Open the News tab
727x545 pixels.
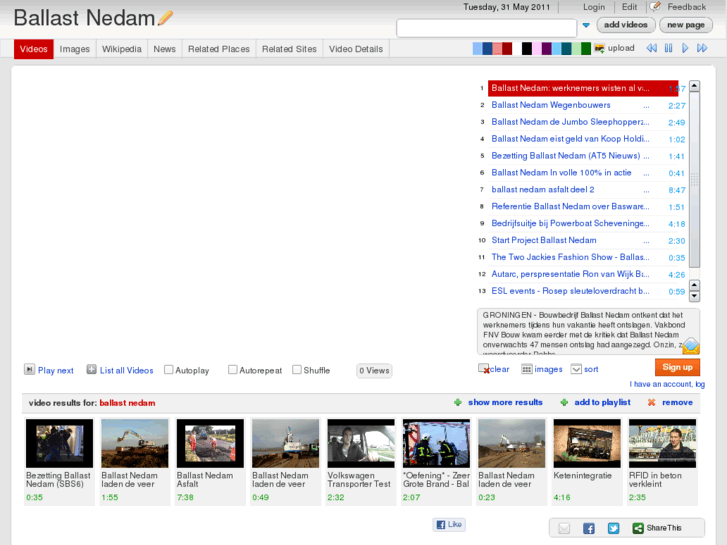tap(165, 49)
